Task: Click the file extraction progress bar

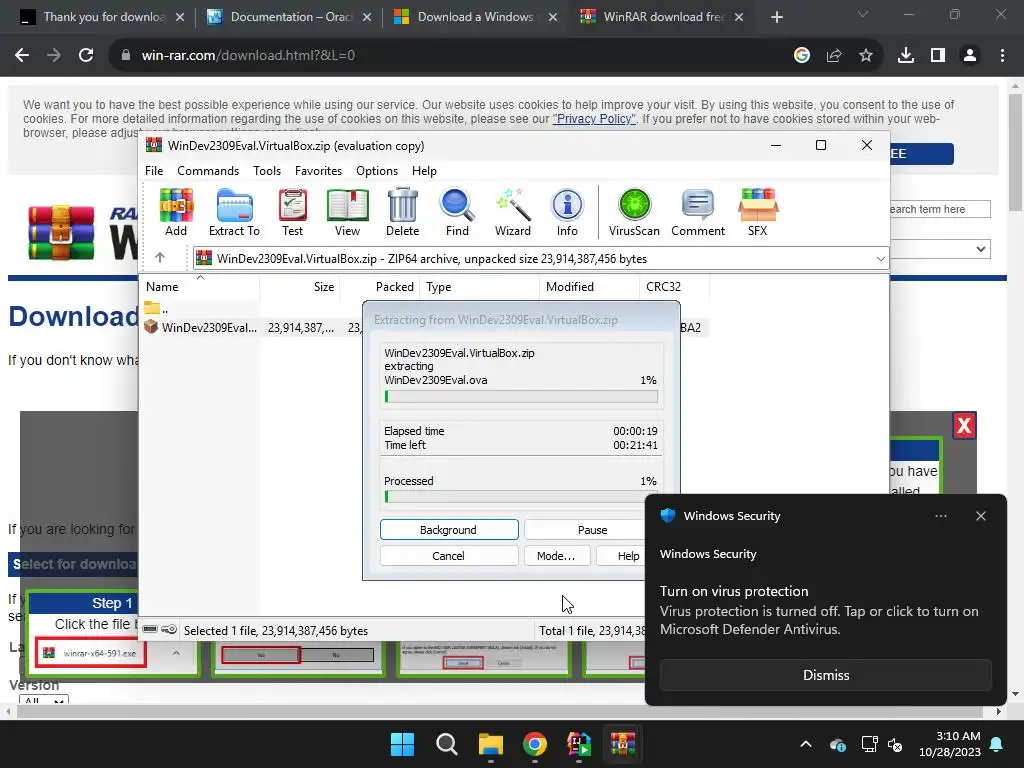Action: pyautogui.click(x=521, y=396)
